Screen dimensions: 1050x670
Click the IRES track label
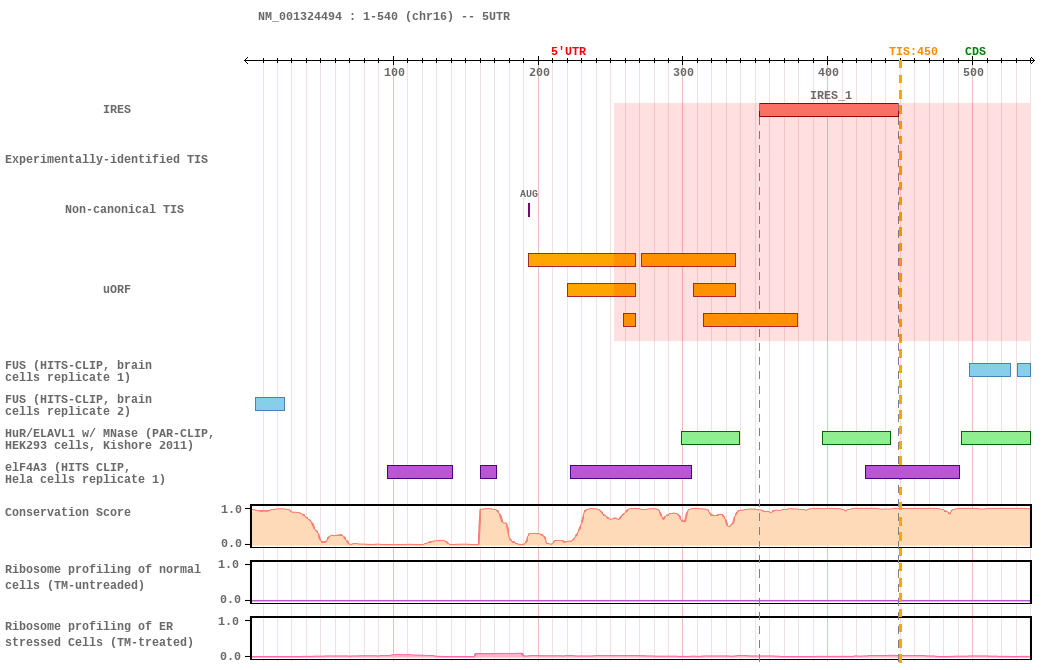point(117,109)
